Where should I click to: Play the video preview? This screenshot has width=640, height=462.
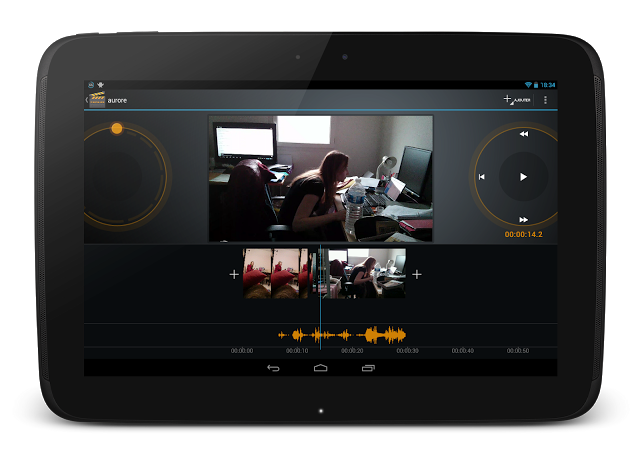523,177
